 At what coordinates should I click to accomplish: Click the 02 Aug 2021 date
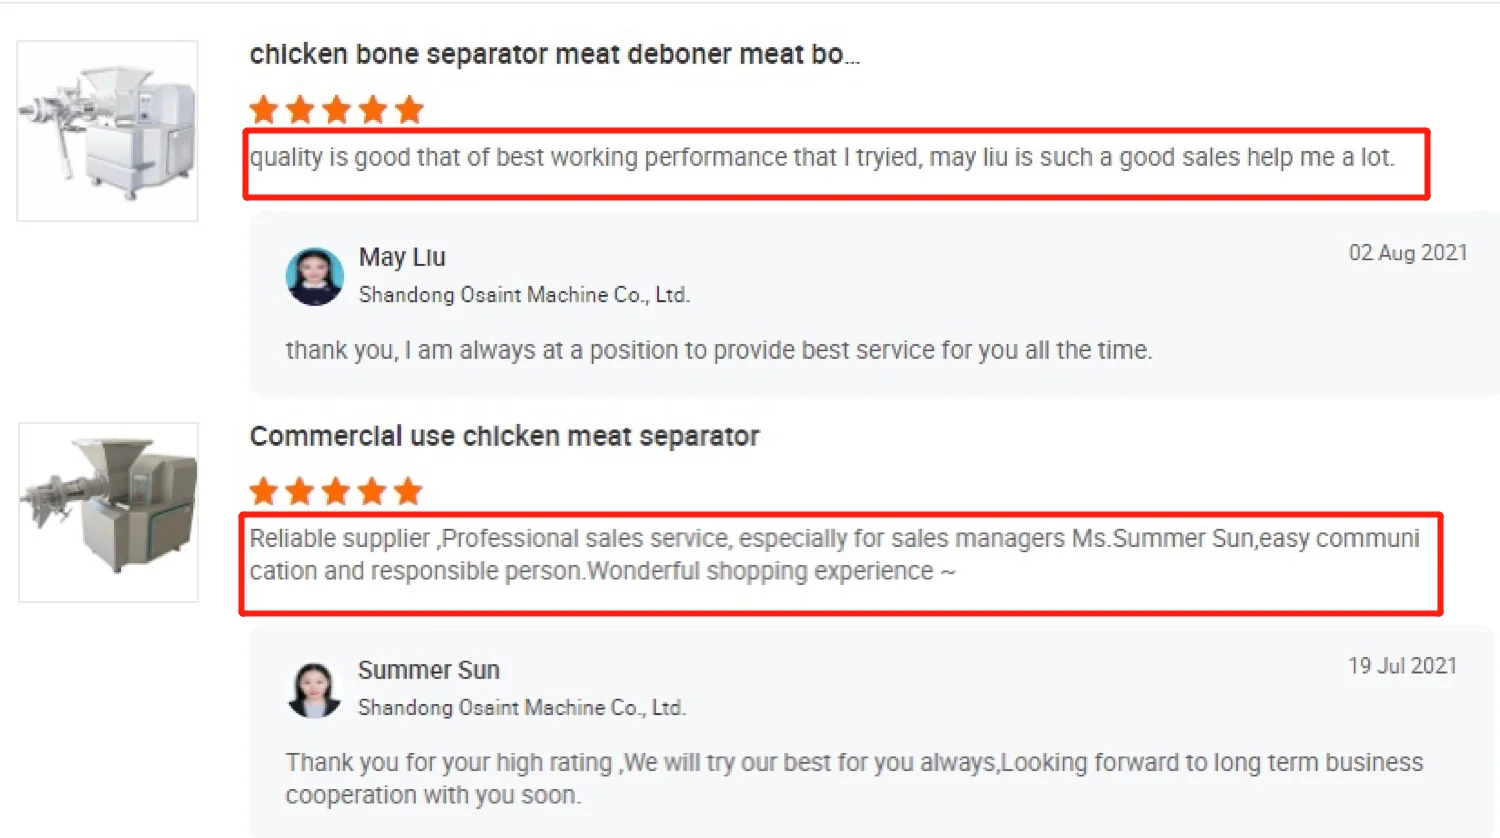tap(1408, 253)
